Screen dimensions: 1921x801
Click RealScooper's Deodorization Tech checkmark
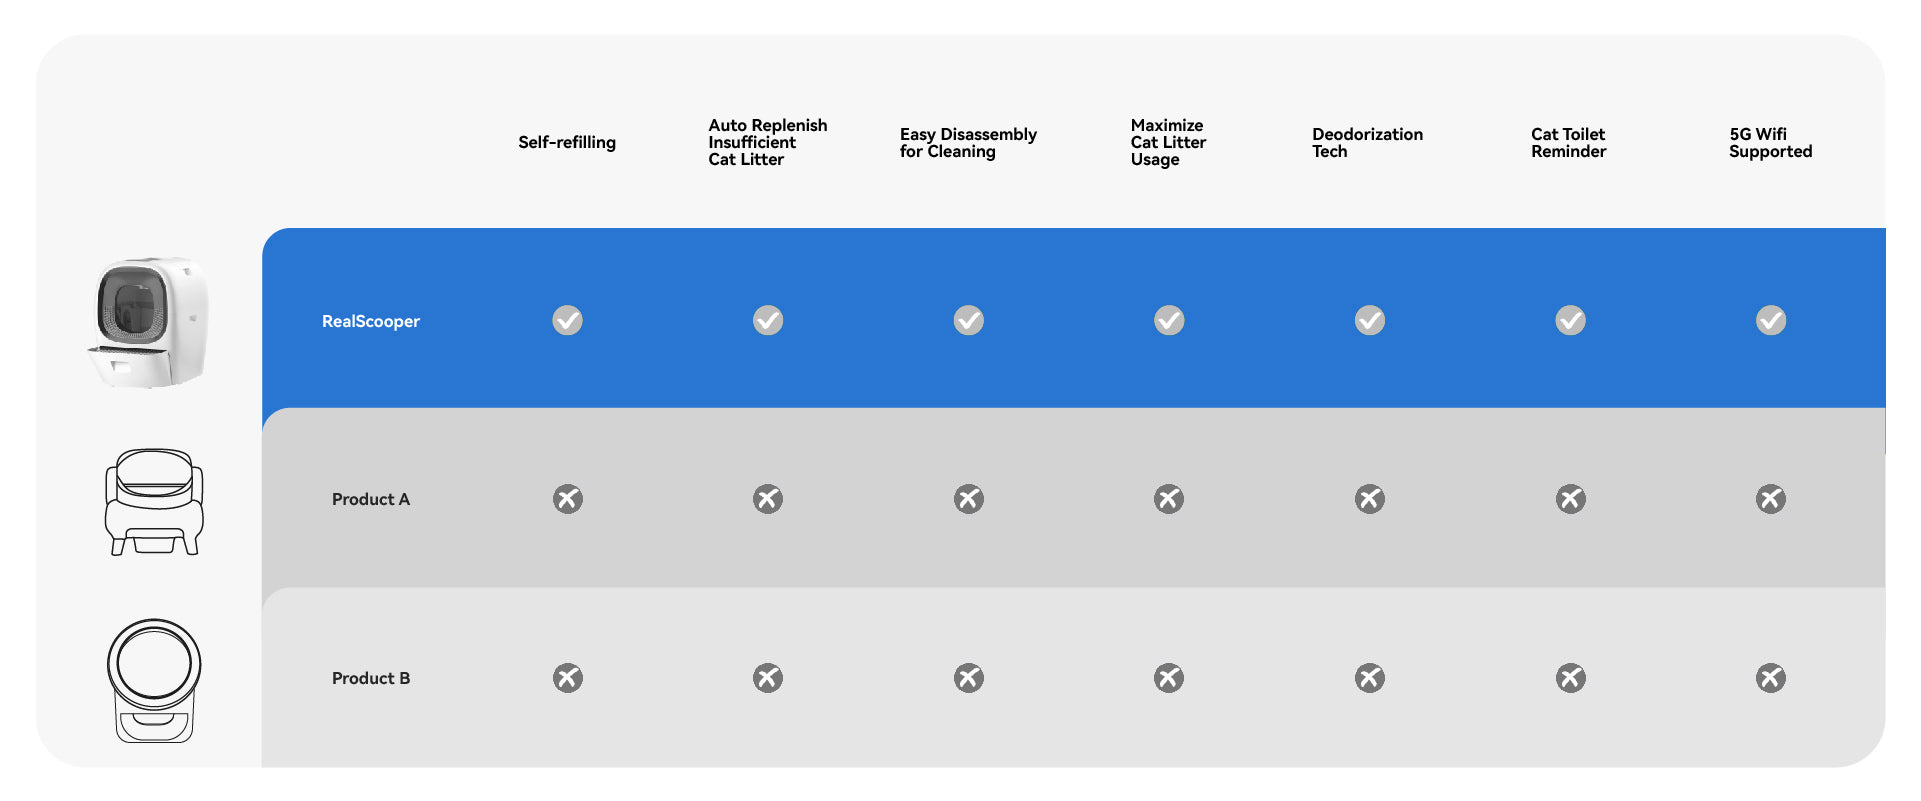coord(1369,320)
